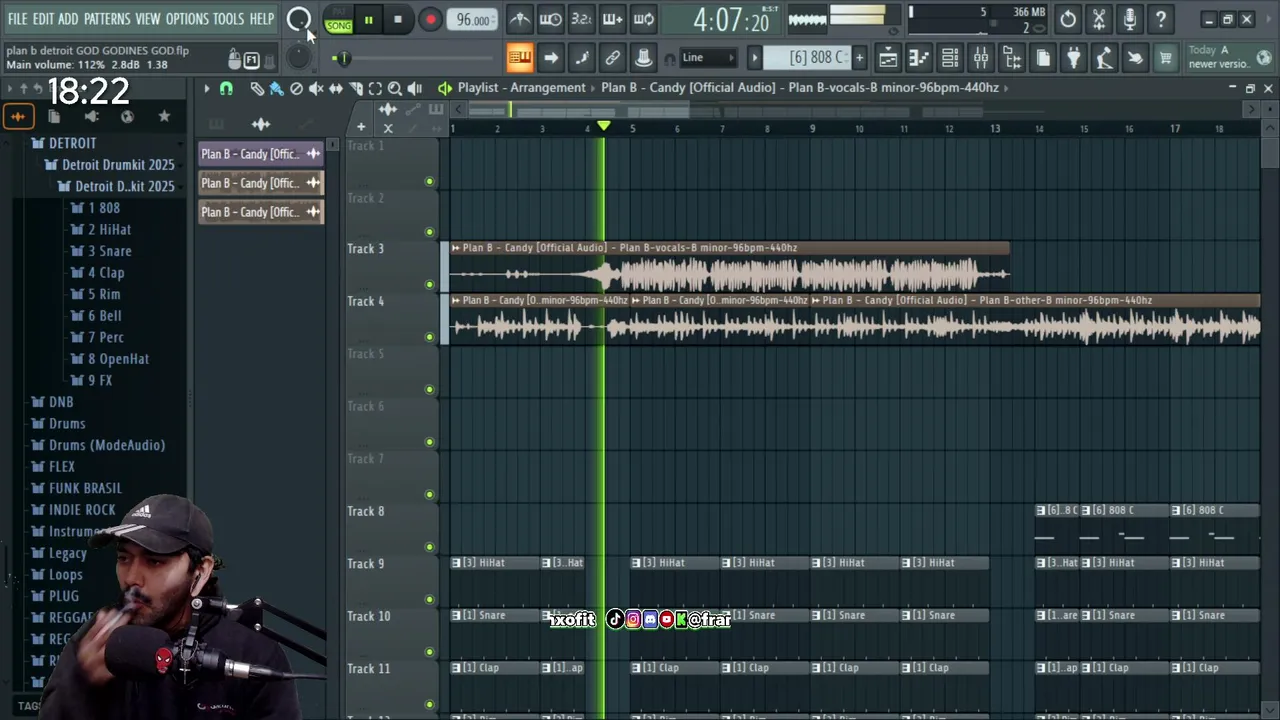
Task: Expand the 3 Snare folder
Action: click(x=102, y=251)
